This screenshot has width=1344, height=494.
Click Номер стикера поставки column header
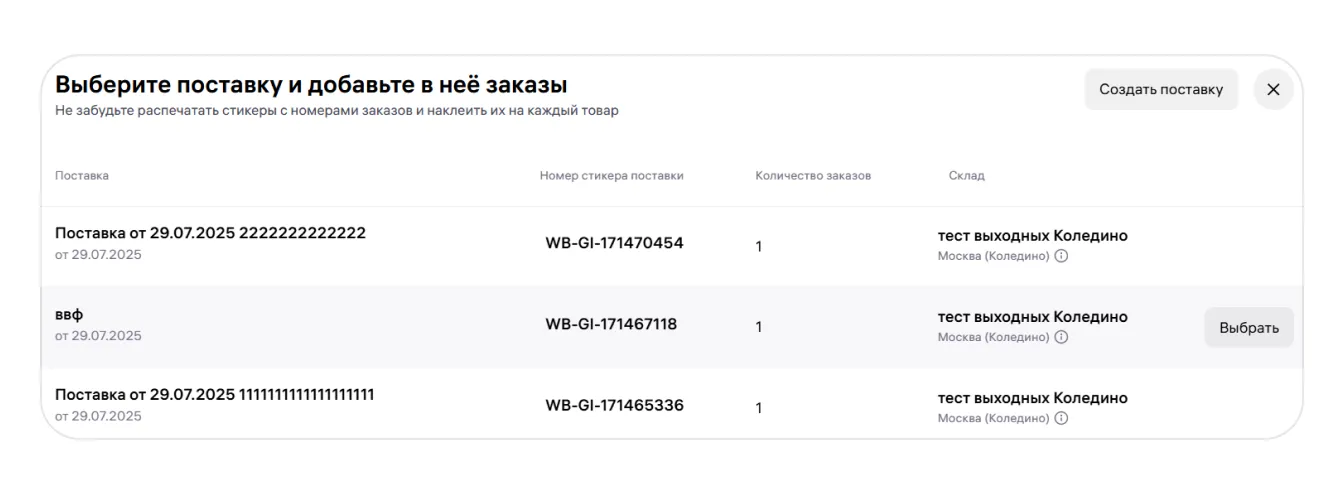tap(611, 176)
